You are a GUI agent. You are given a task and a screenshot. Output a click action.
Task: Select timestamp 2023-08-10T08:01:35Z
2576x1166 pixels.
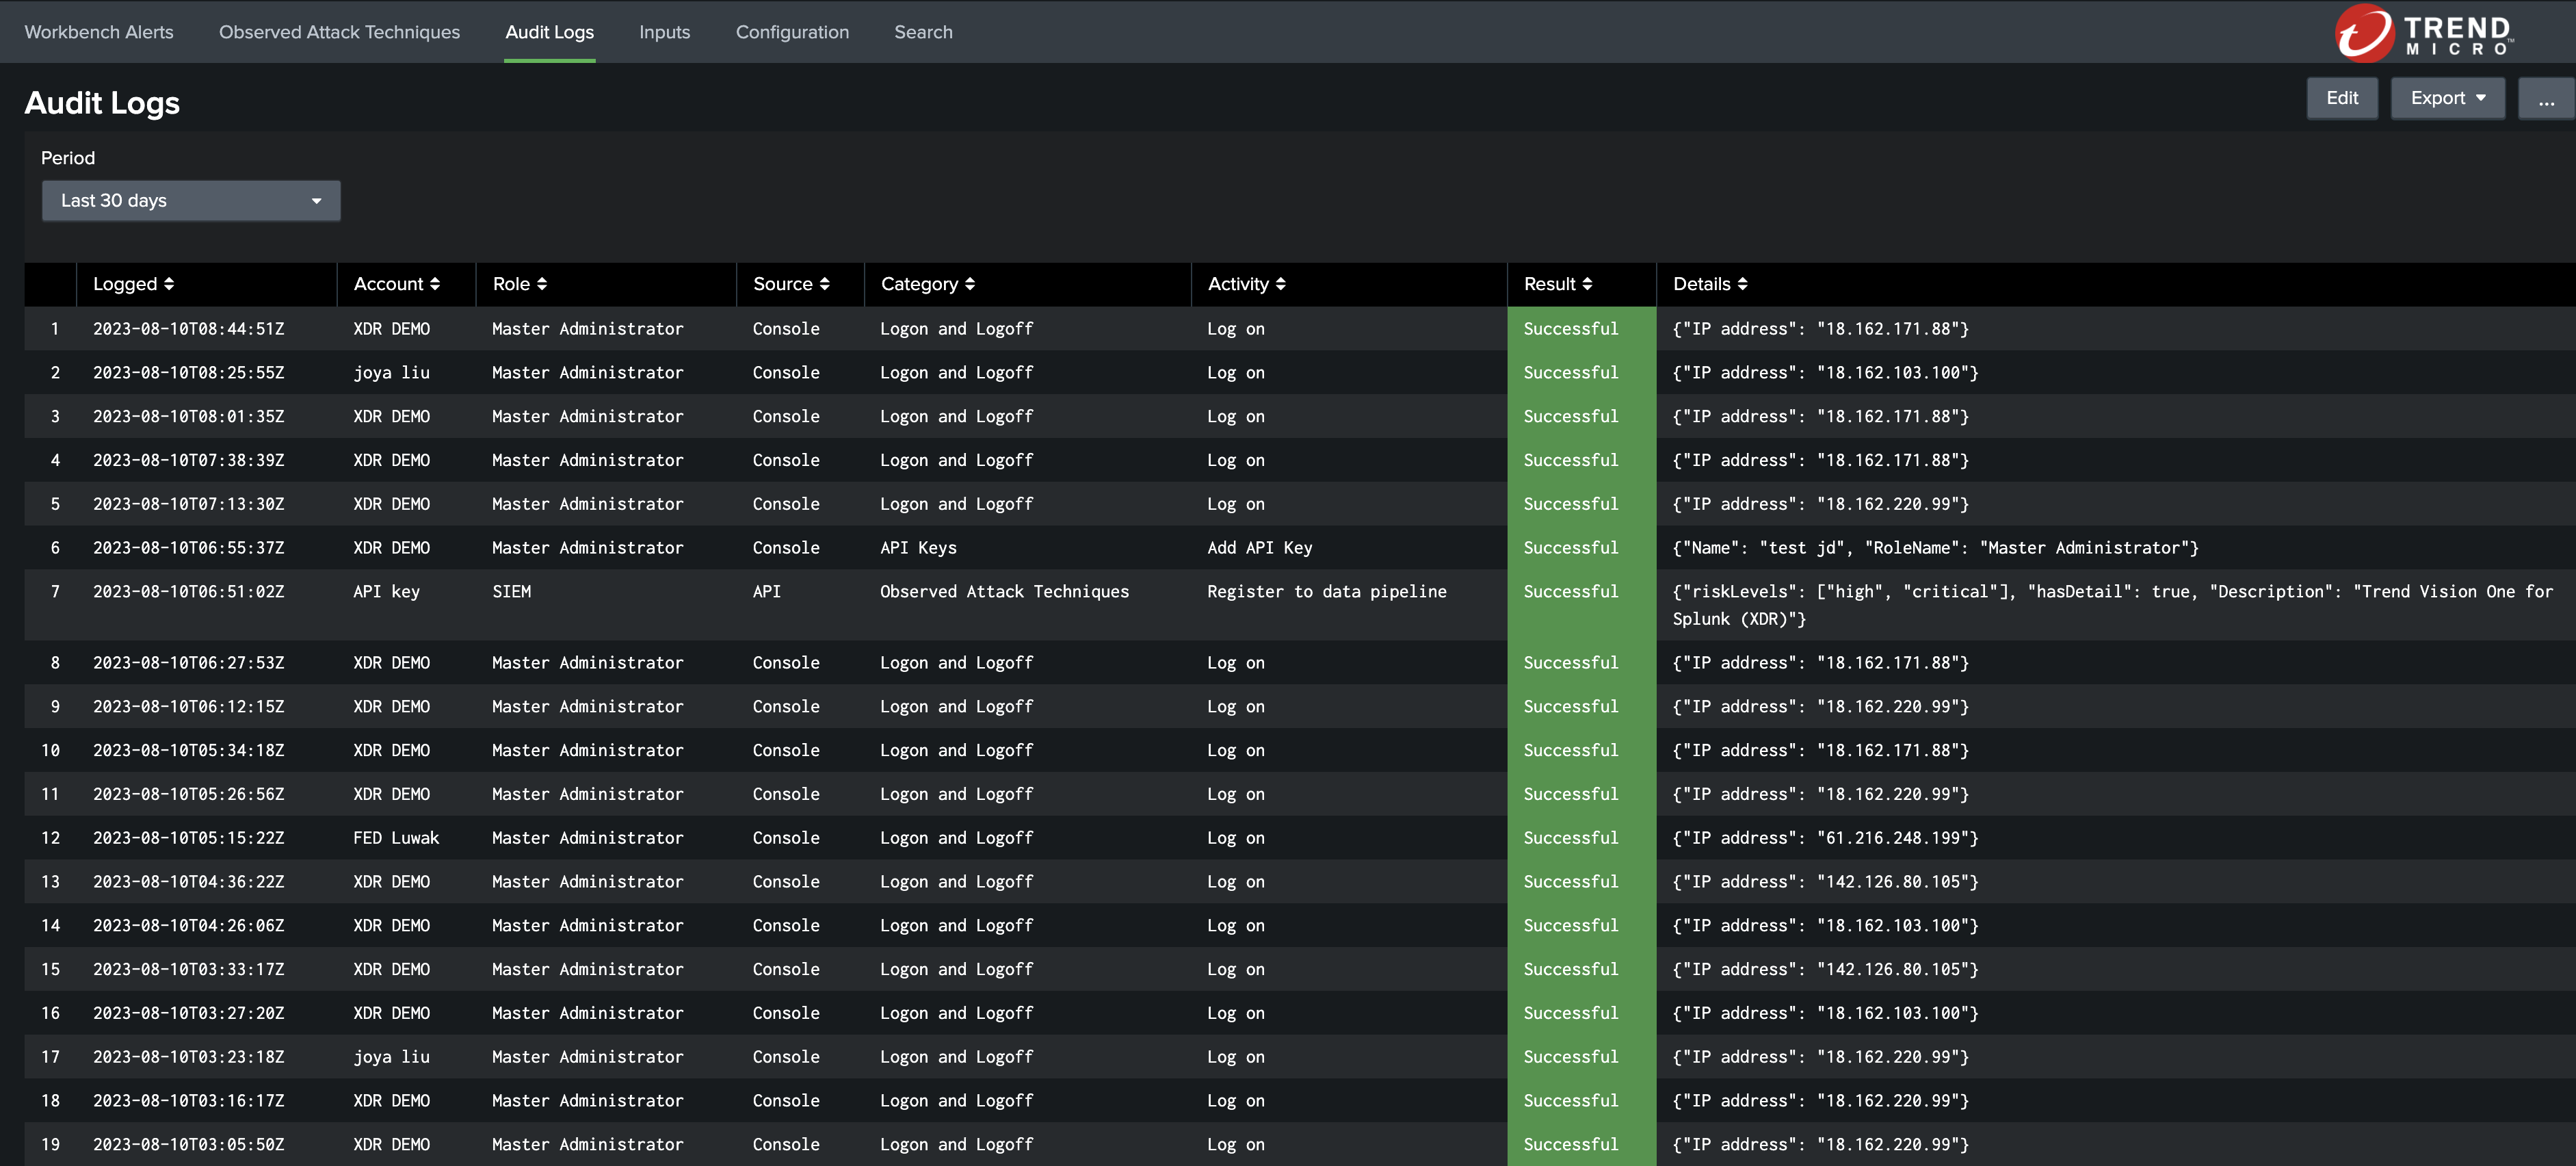coord(188,417)
